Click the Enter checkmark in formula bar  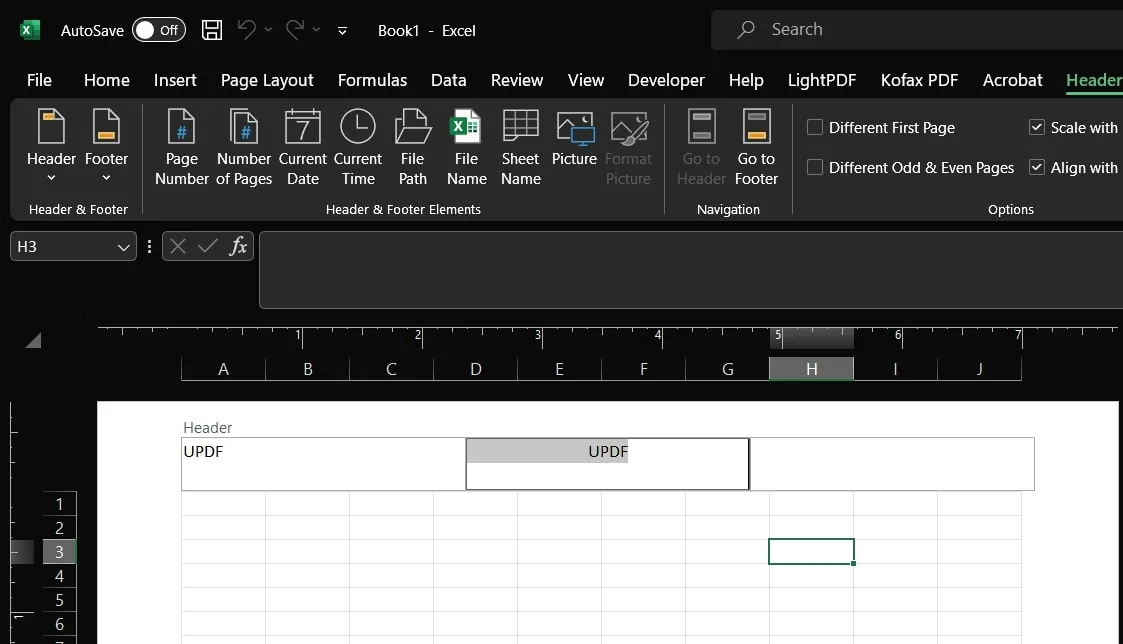[x=208, y=246]
